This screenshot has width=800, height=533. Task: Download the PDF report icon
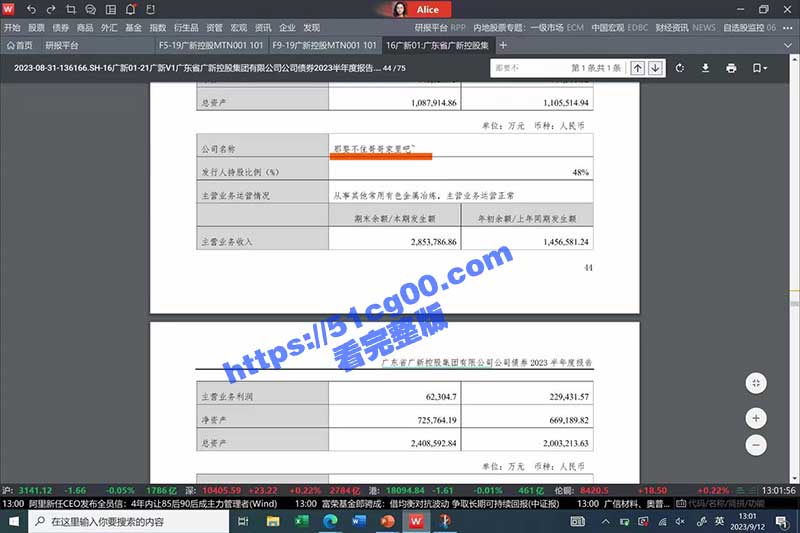[x=705, y=68]
